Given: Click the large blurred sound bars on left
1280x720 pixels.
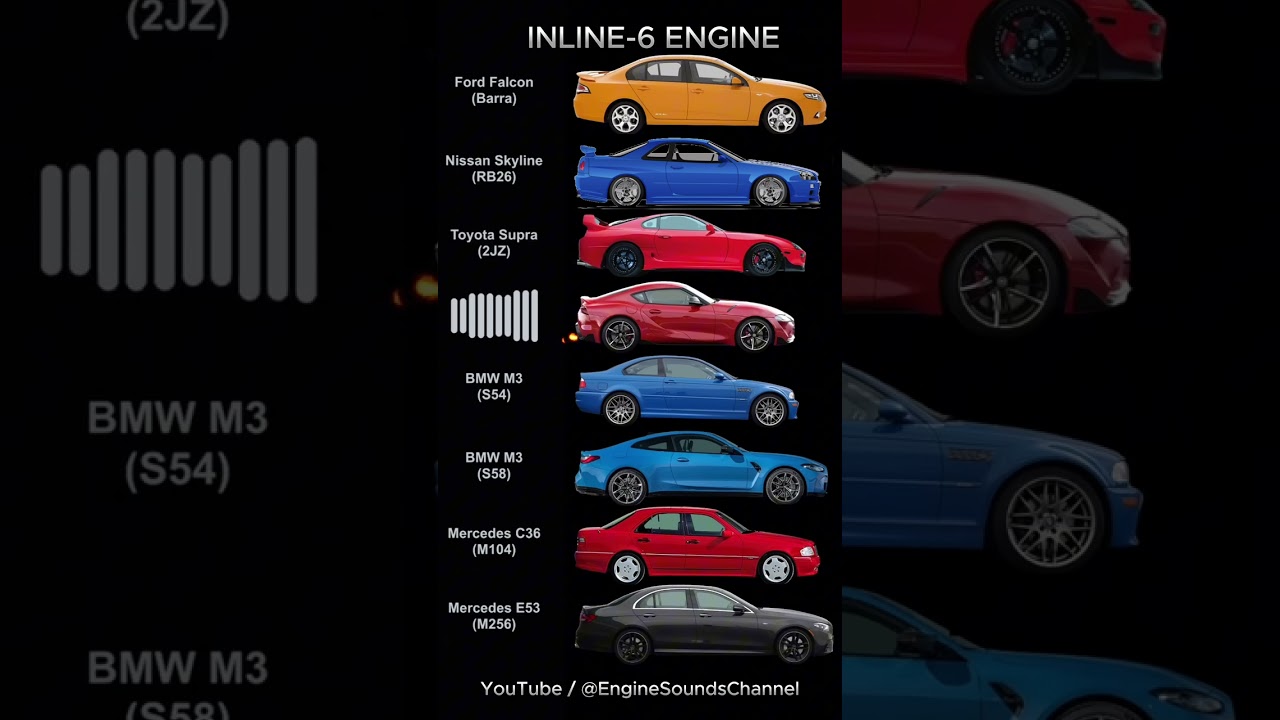Looking at the screenshot, I should (x=179, y=220).
